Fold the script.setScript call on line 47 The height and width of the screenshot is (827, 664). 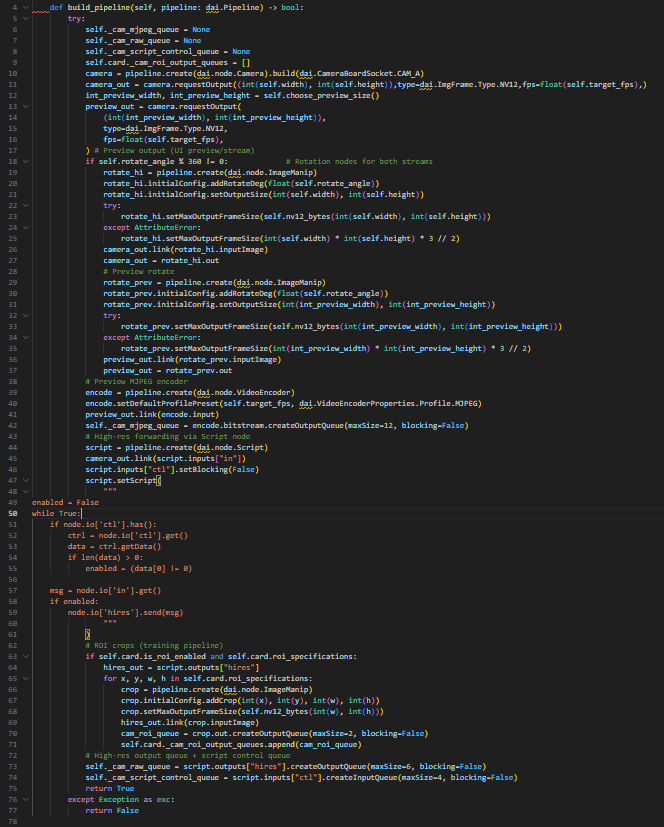click(25, 480)
